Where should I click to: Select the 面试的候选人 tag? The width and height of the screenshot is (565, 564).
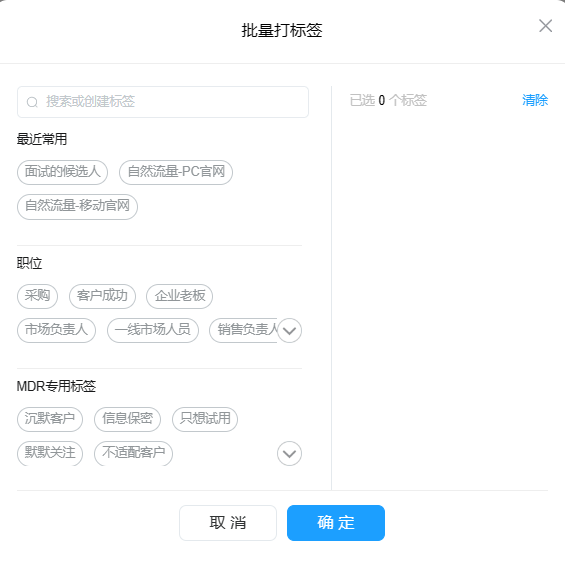coord(62,172)
